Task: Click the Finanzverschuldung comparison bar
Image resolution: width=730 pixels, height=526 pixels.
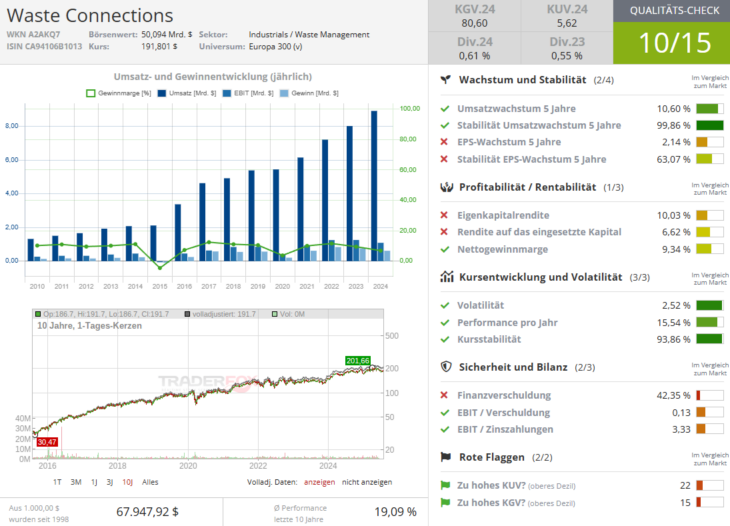Action: click(710, 396)
